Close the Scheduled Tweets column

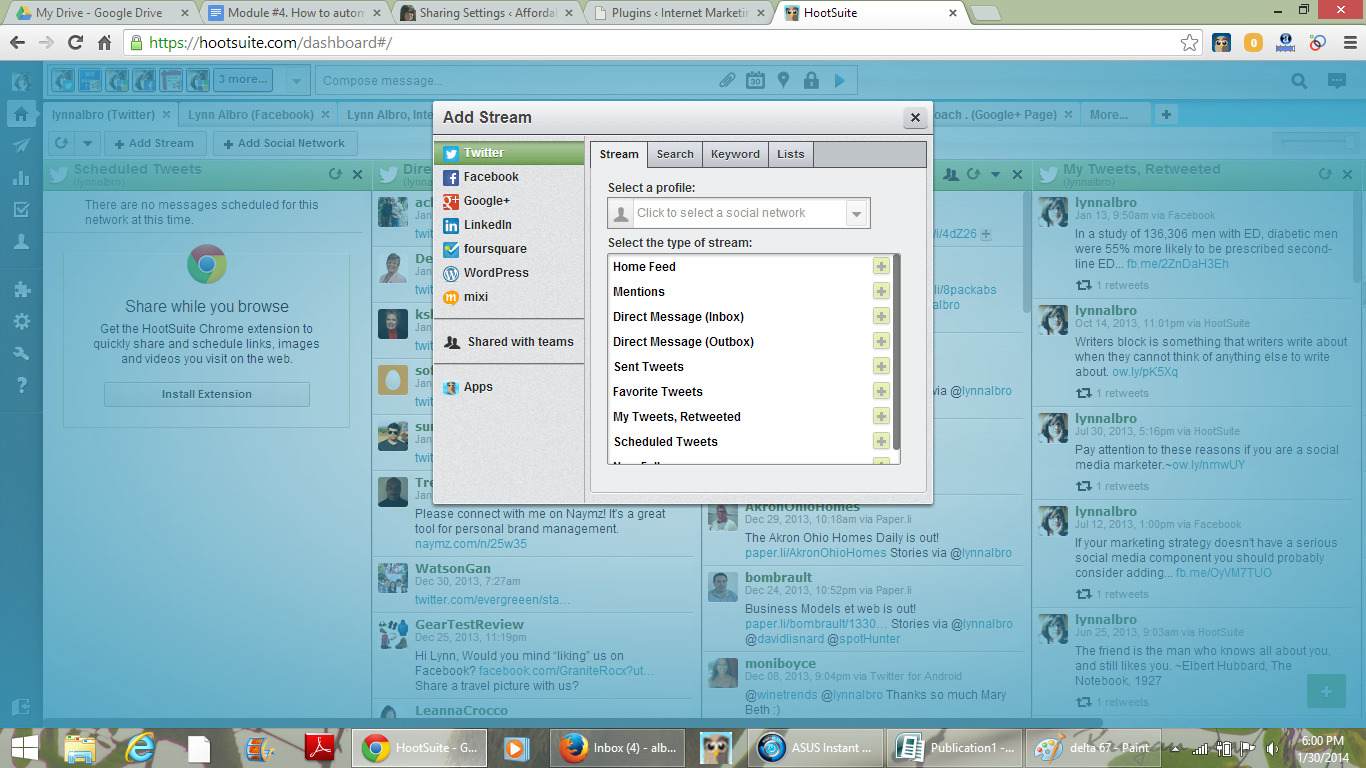(357, 174)
